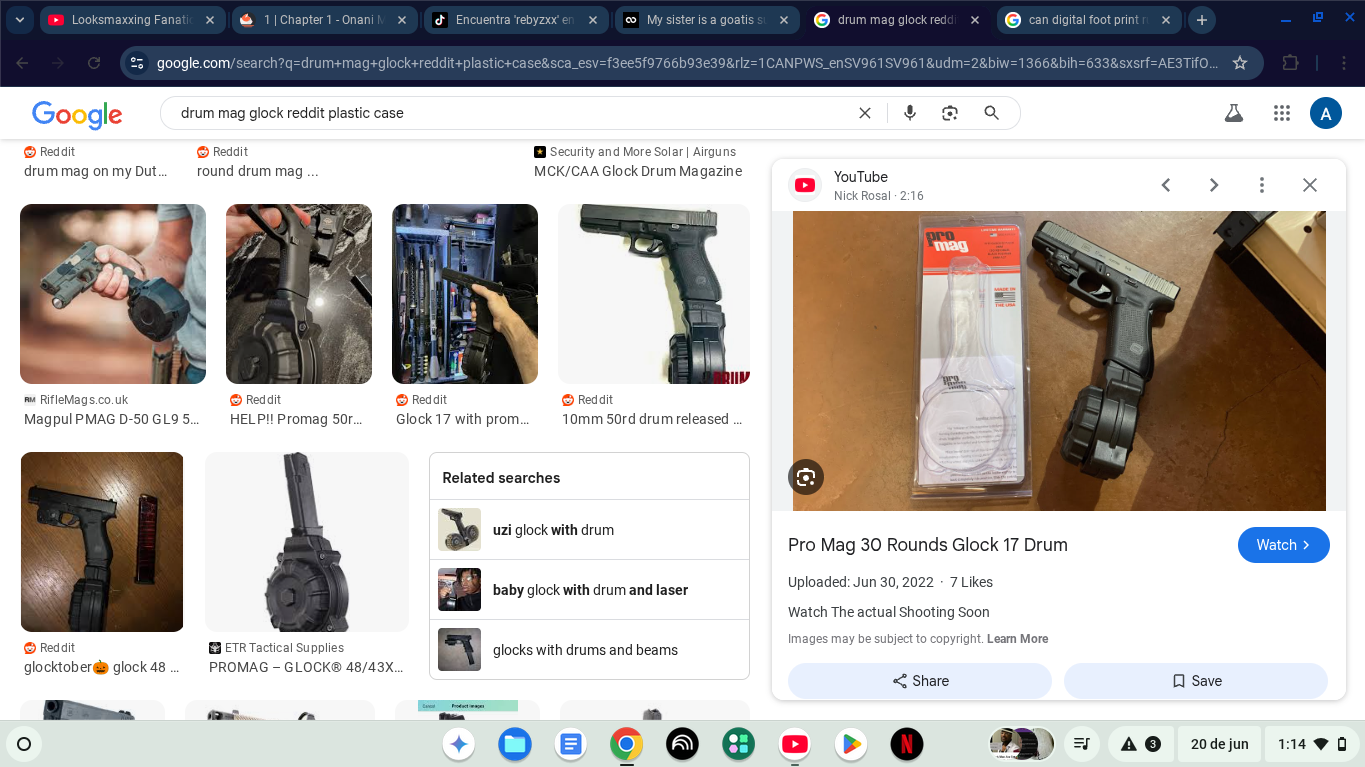Open Chrome browser icon in shelf

627,744
